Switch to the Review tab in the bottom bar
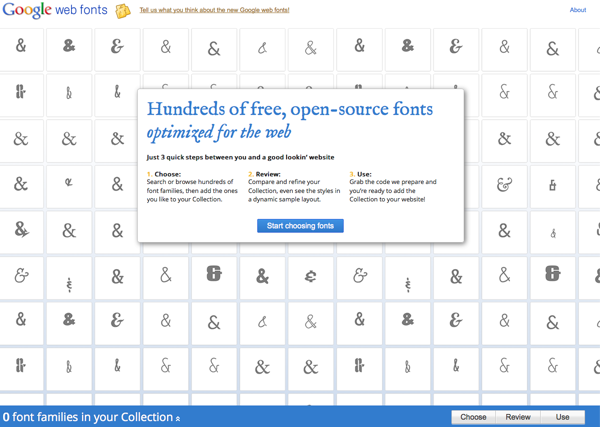 (518, 417)
